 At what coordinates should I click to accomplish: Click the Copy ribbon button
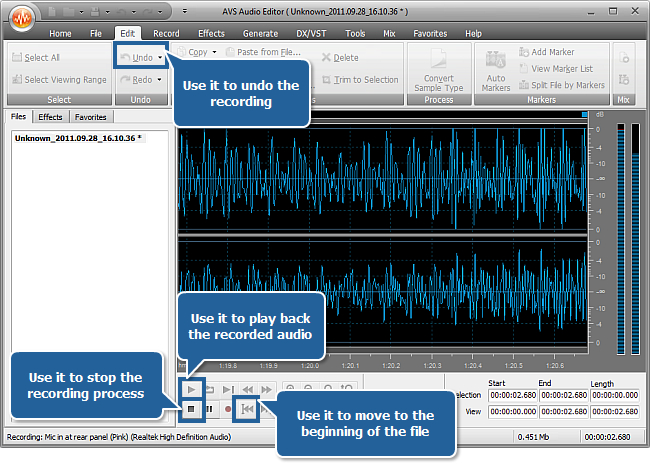(193, 52)
